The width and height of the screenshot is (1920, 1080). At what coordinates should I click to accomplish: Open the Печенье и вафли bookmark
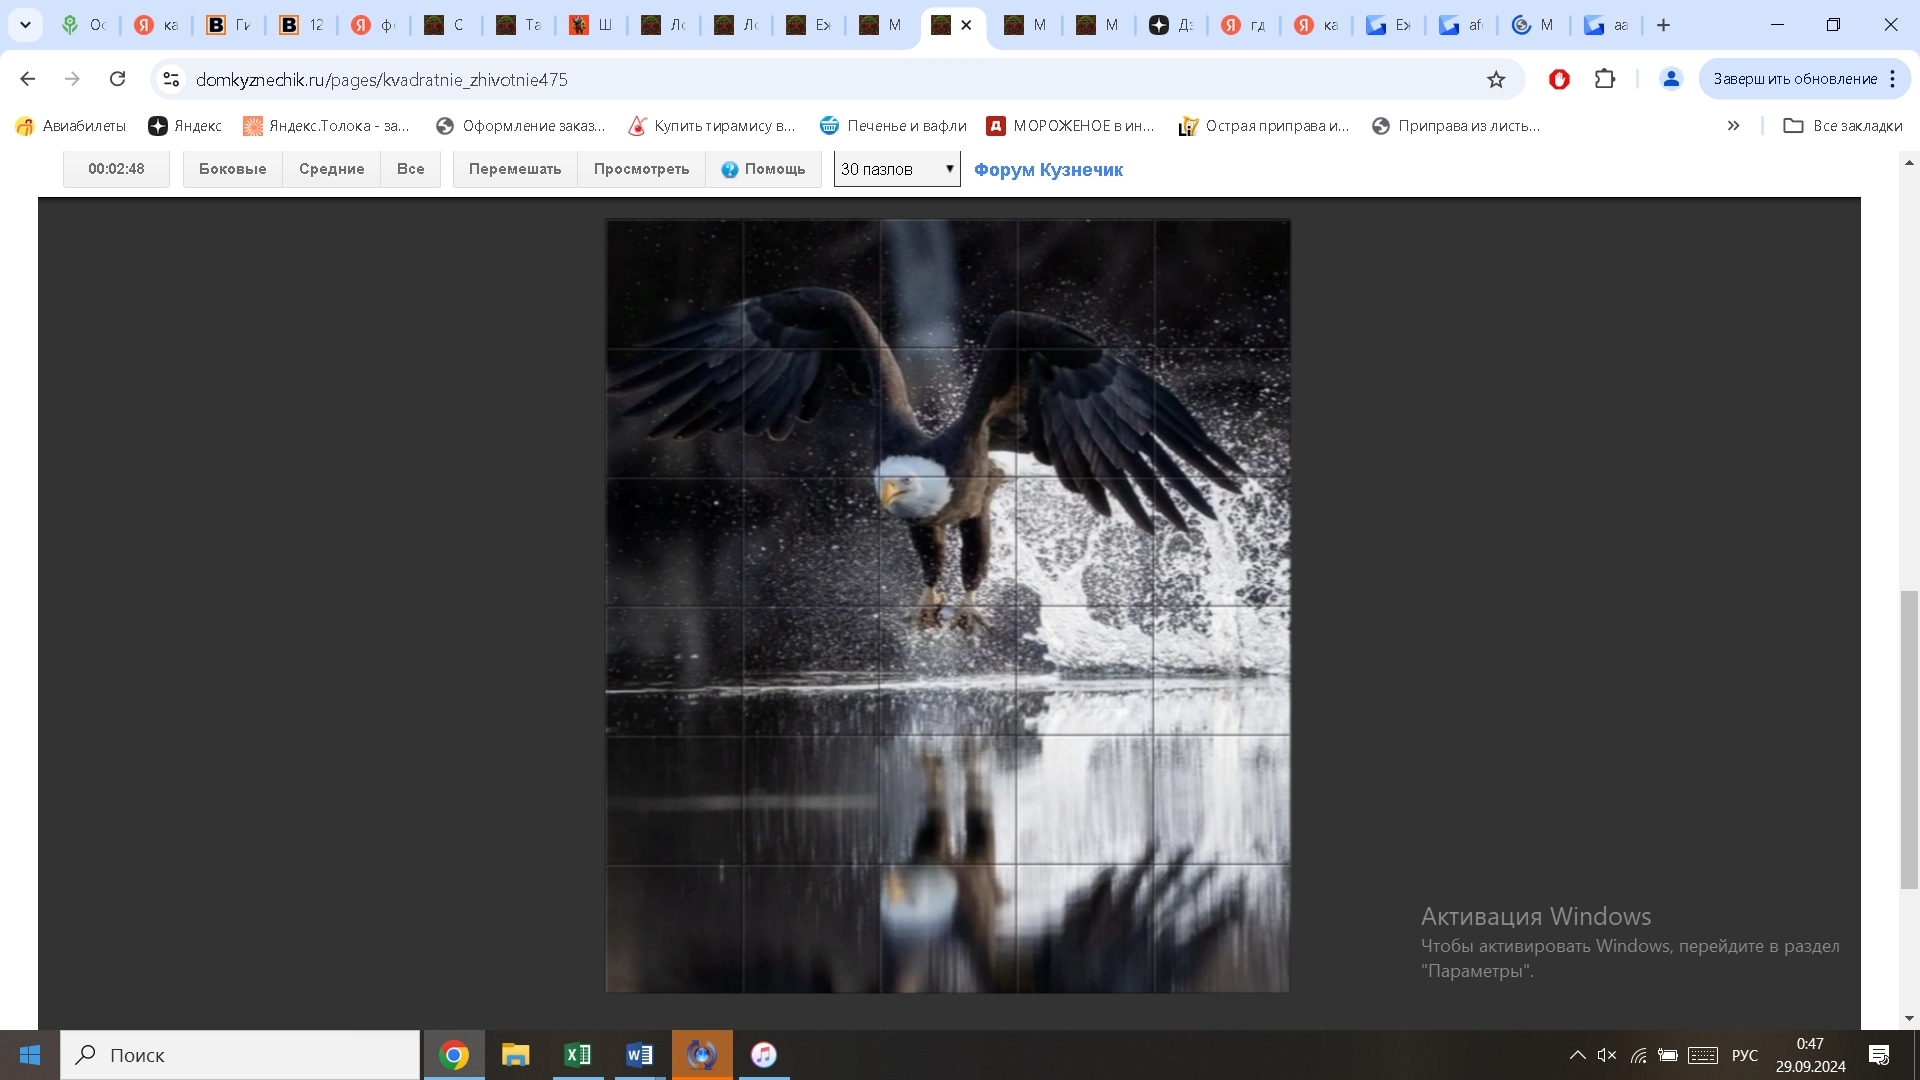[893, 126]
